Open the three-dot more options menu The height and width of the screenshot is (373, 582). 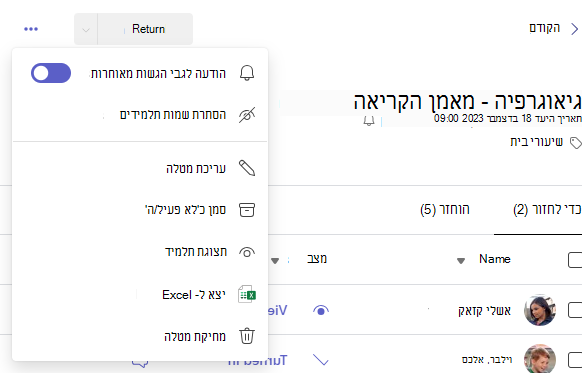(31, 29)
